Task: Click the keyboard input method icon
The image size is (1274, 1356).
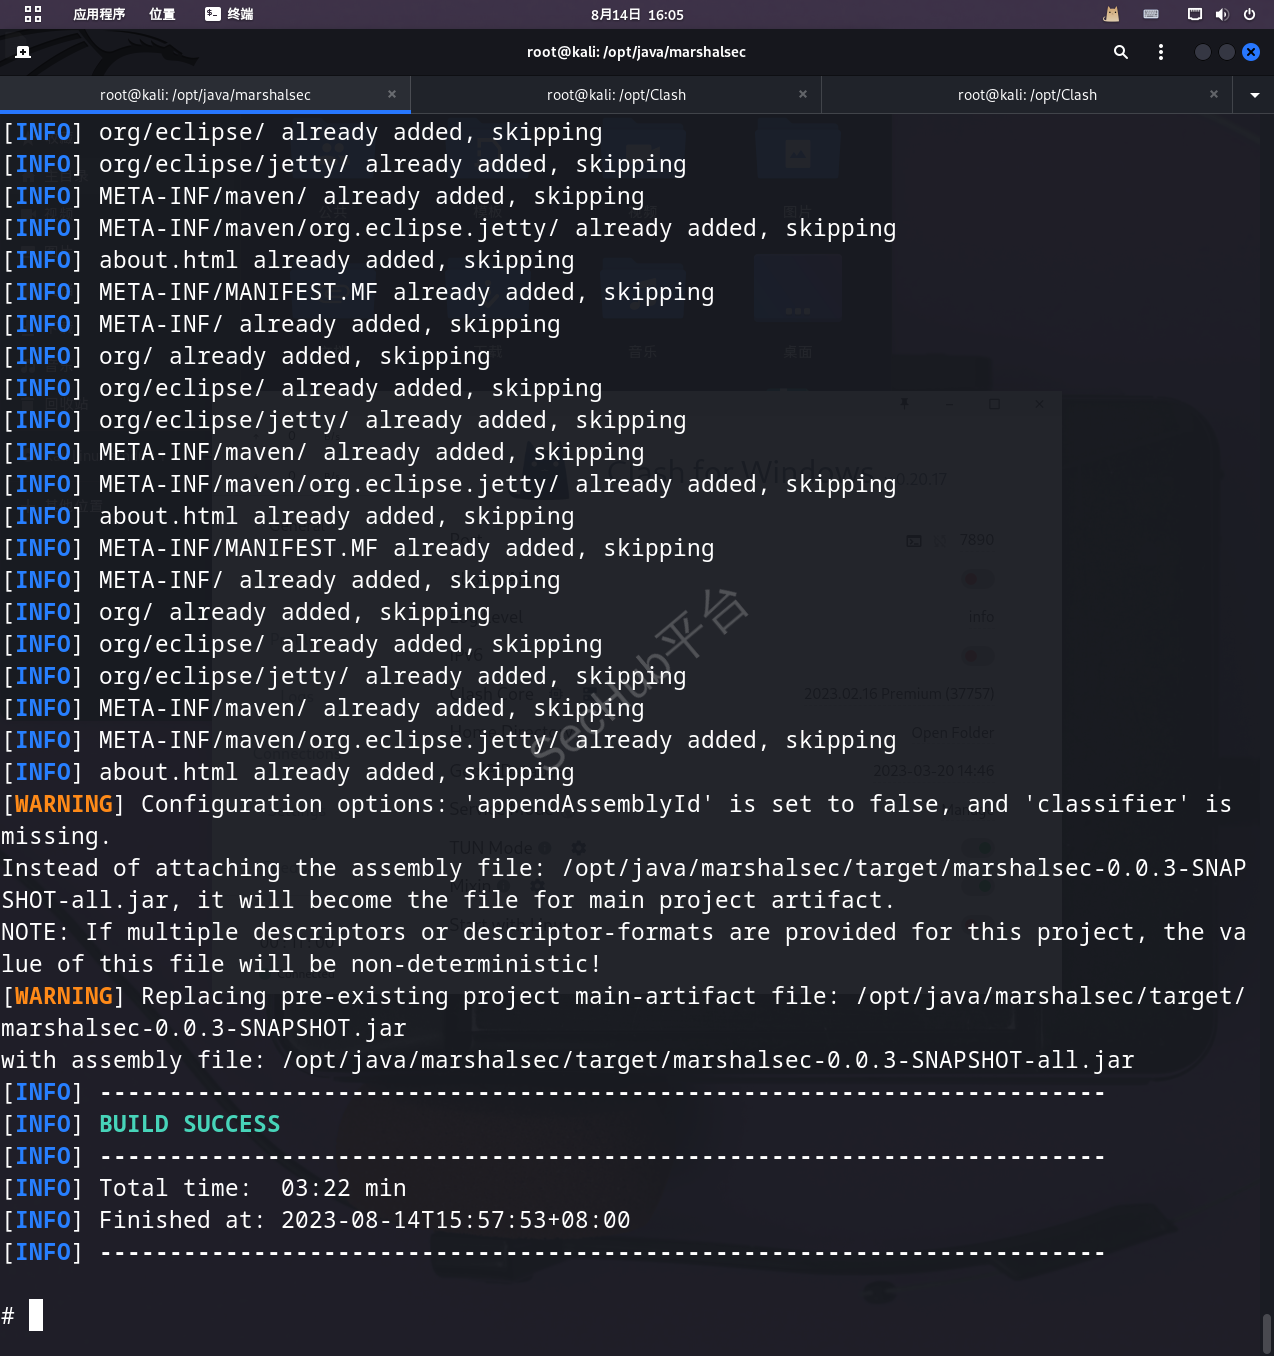Action: pos(1151,14)
